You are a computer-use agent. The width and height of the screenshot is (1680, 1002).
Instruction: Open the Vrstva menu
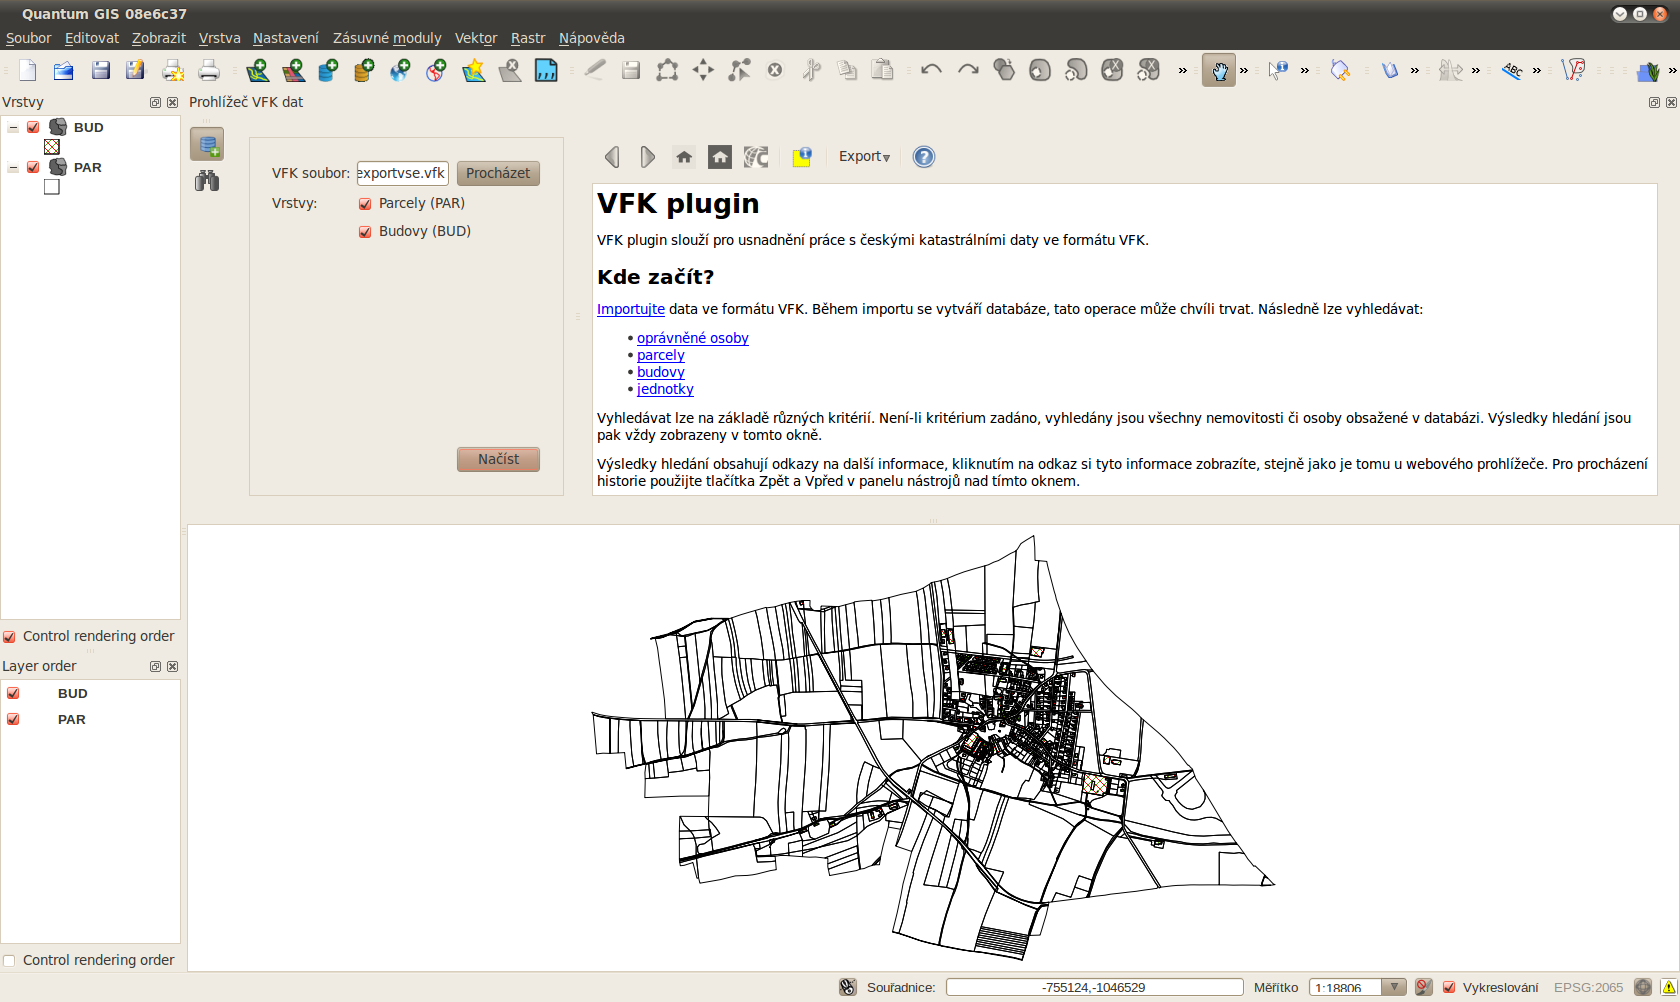220,38
